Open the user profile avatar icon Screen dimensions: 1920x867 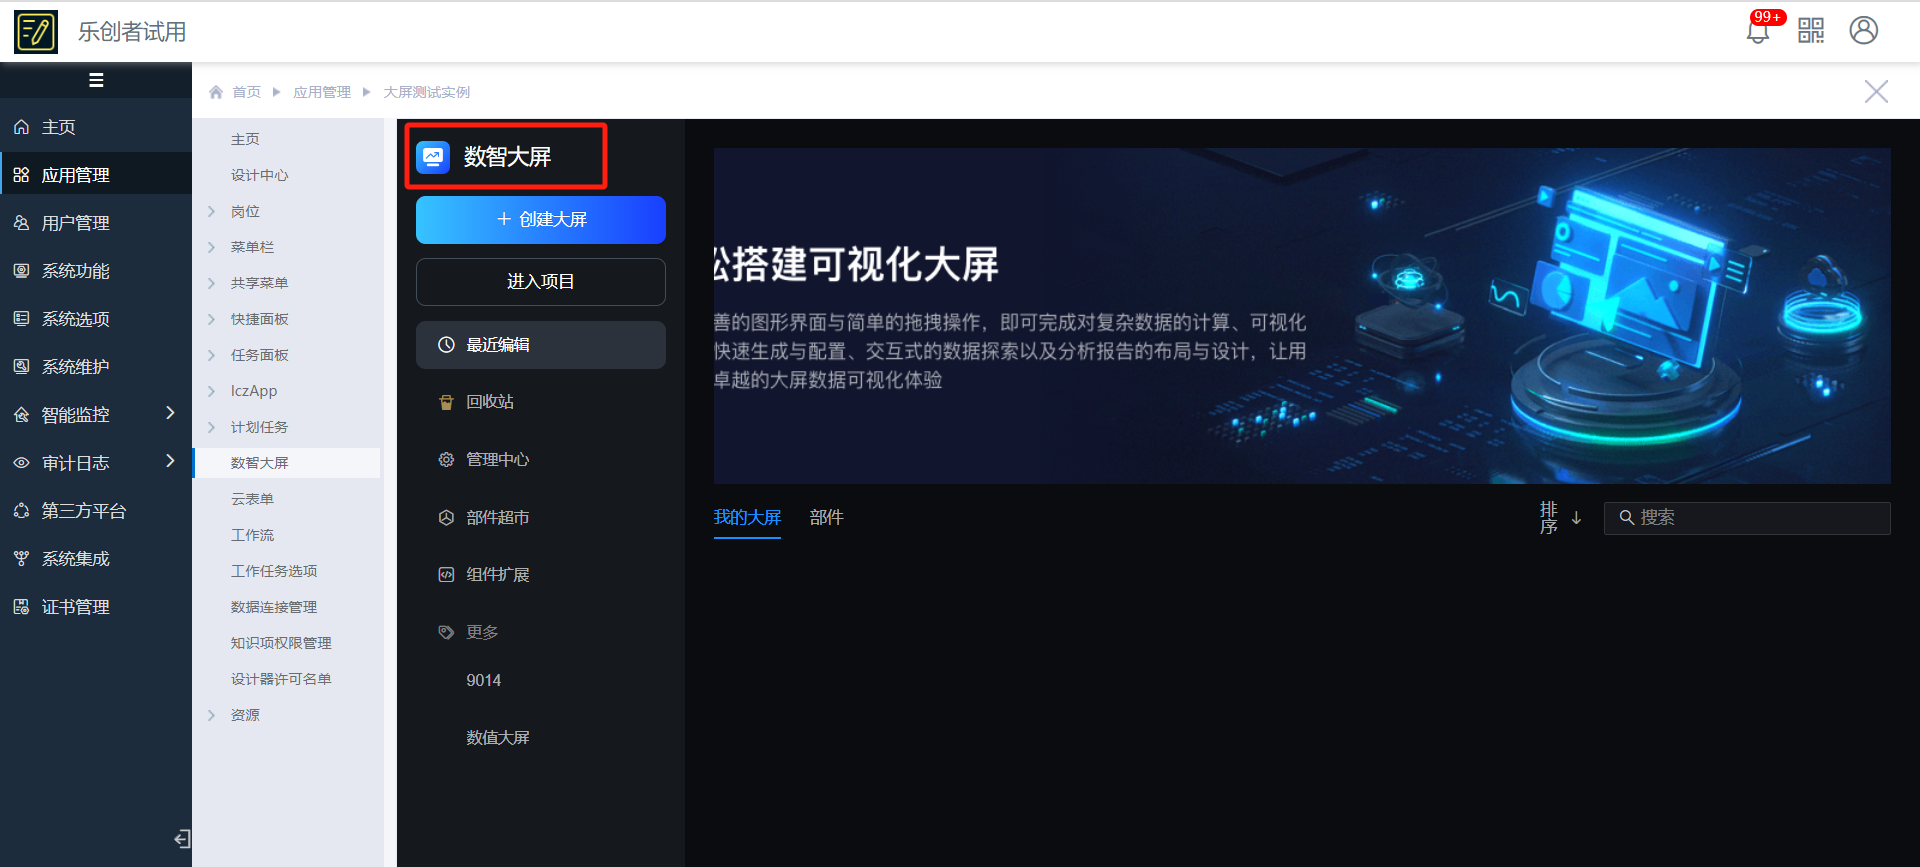tap(1863, 31)
